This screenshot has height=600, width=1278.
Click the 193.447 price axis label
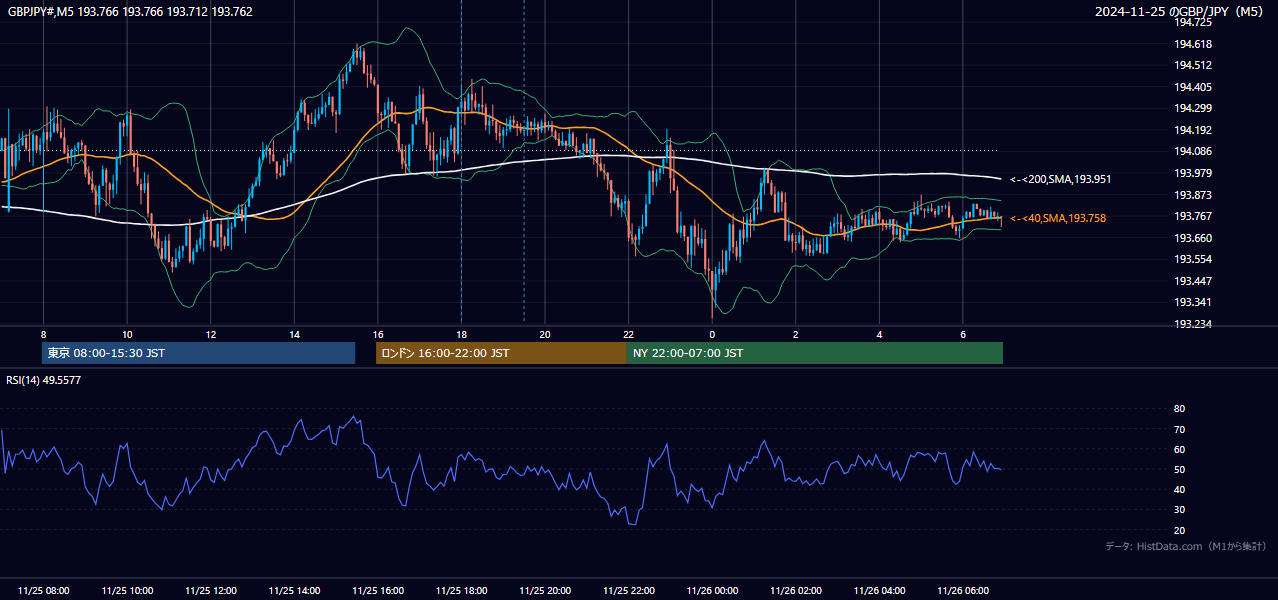click(1193, 281)
